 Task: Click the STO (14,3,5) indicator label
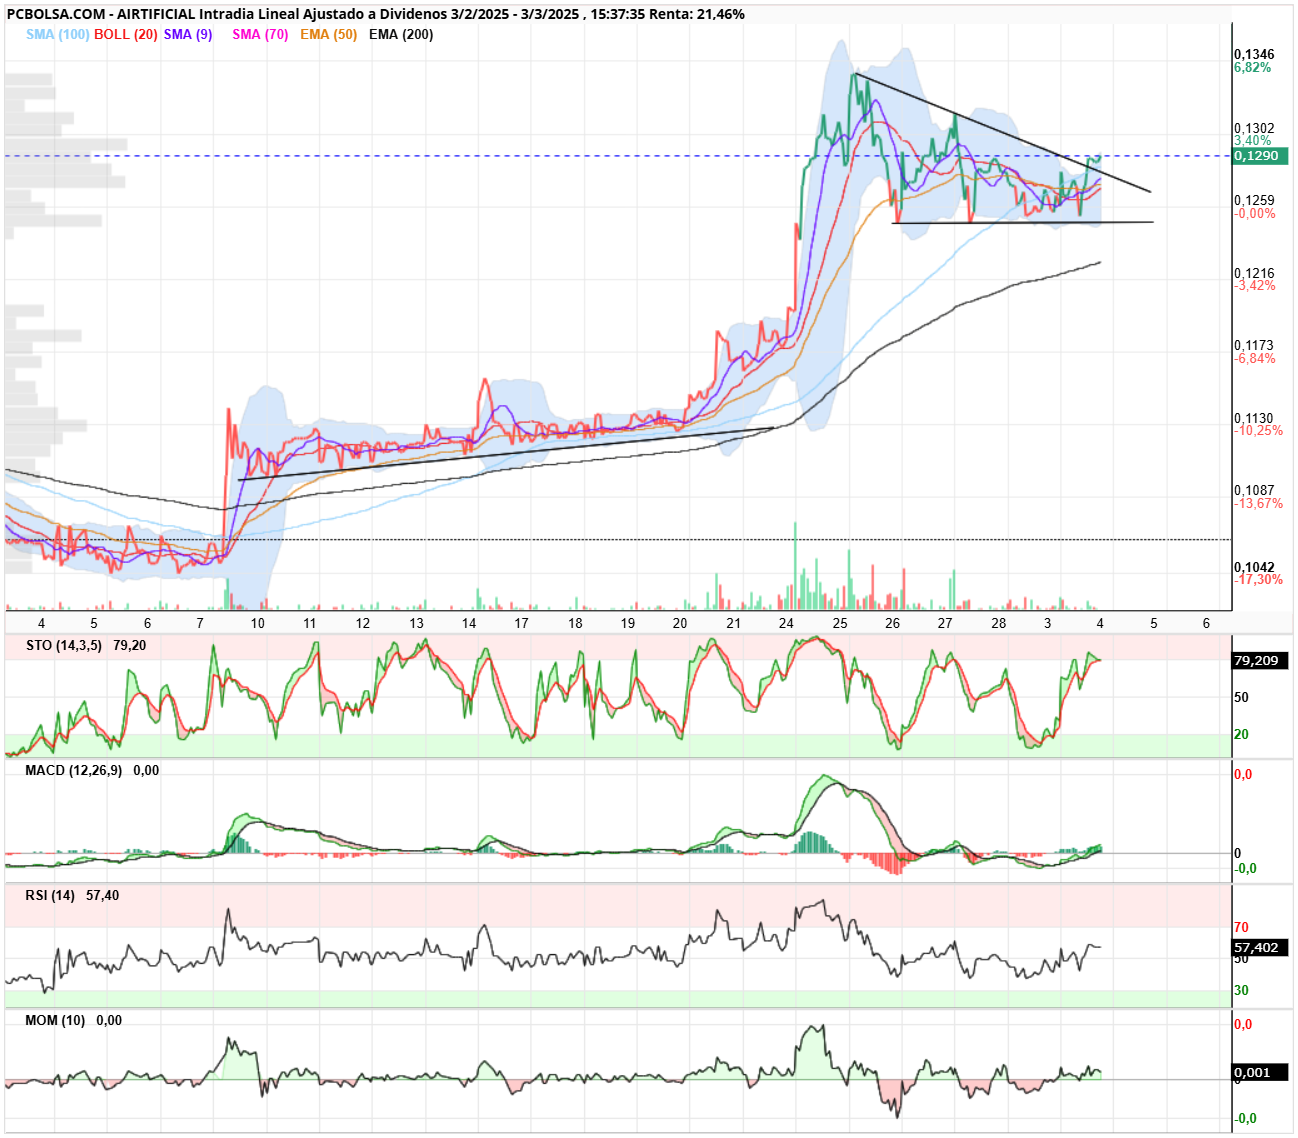click(64, 646)
